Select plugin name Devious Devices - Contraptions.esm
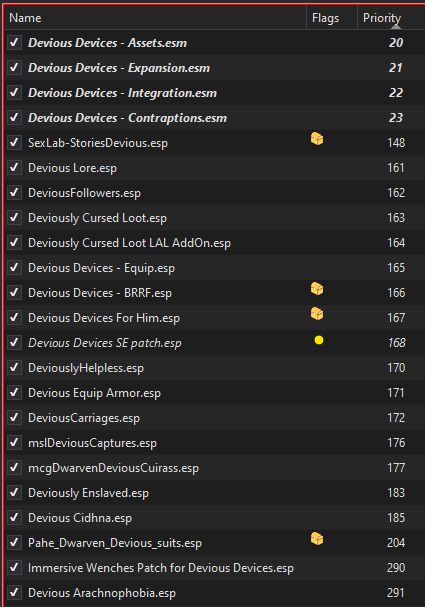 [127, 118]
